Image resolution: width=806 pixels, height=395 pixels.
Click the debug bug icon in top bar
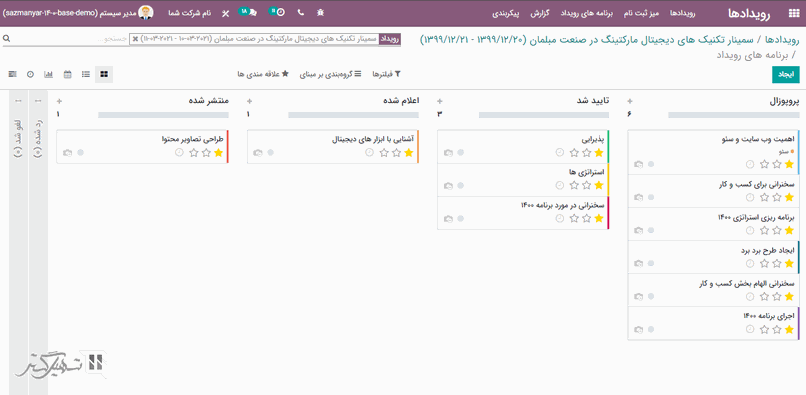(x=320, y=13)
